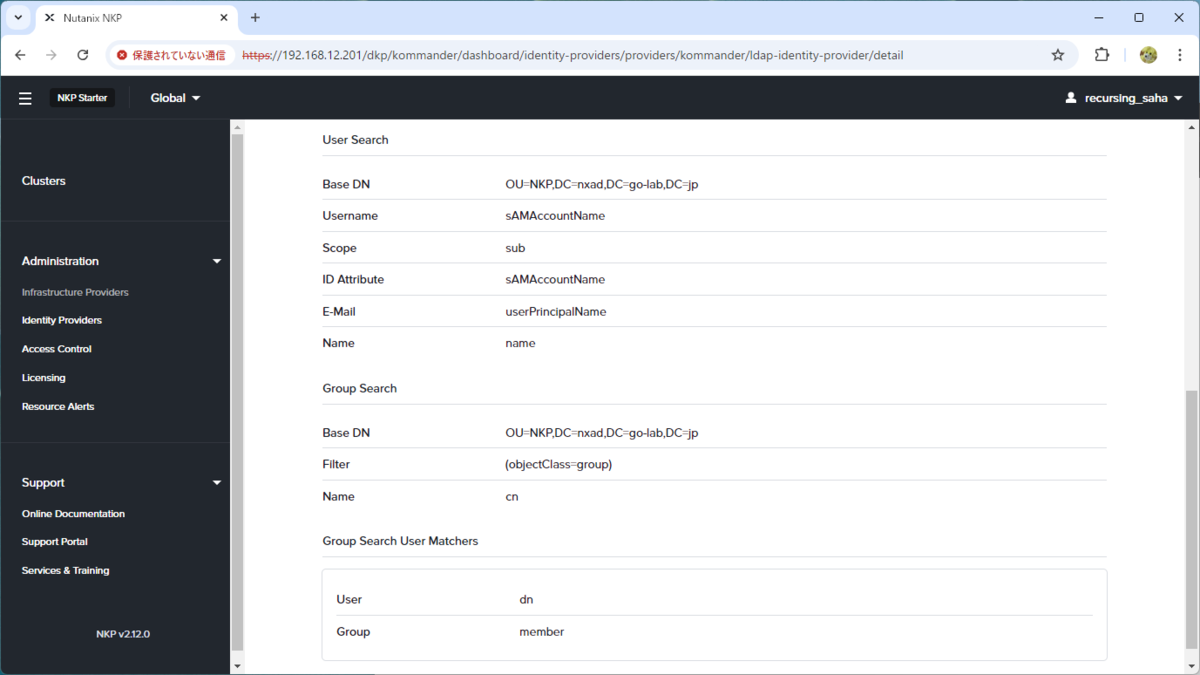Click the sidebar vertical scrollbar
The image size is (1200, 675).
coord(237,390)
